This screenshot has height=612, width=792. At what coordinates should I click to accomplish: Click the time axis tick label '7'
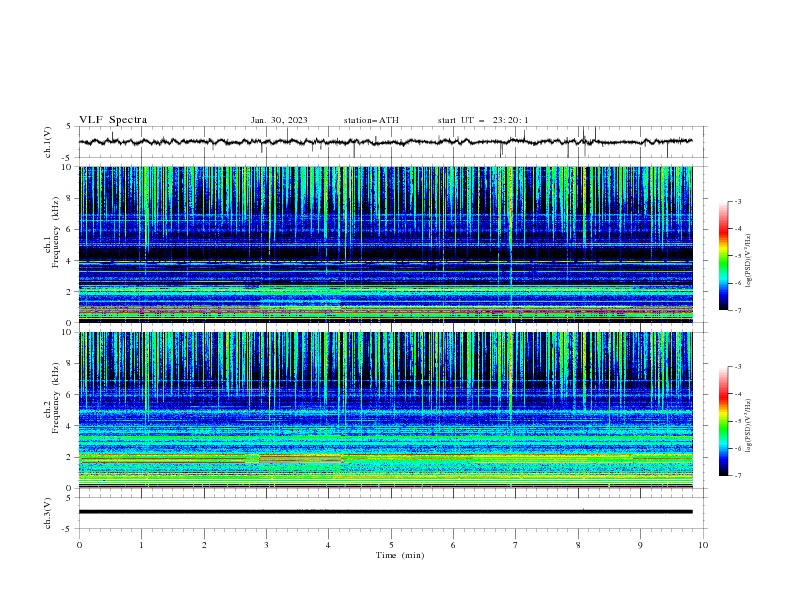516,545
